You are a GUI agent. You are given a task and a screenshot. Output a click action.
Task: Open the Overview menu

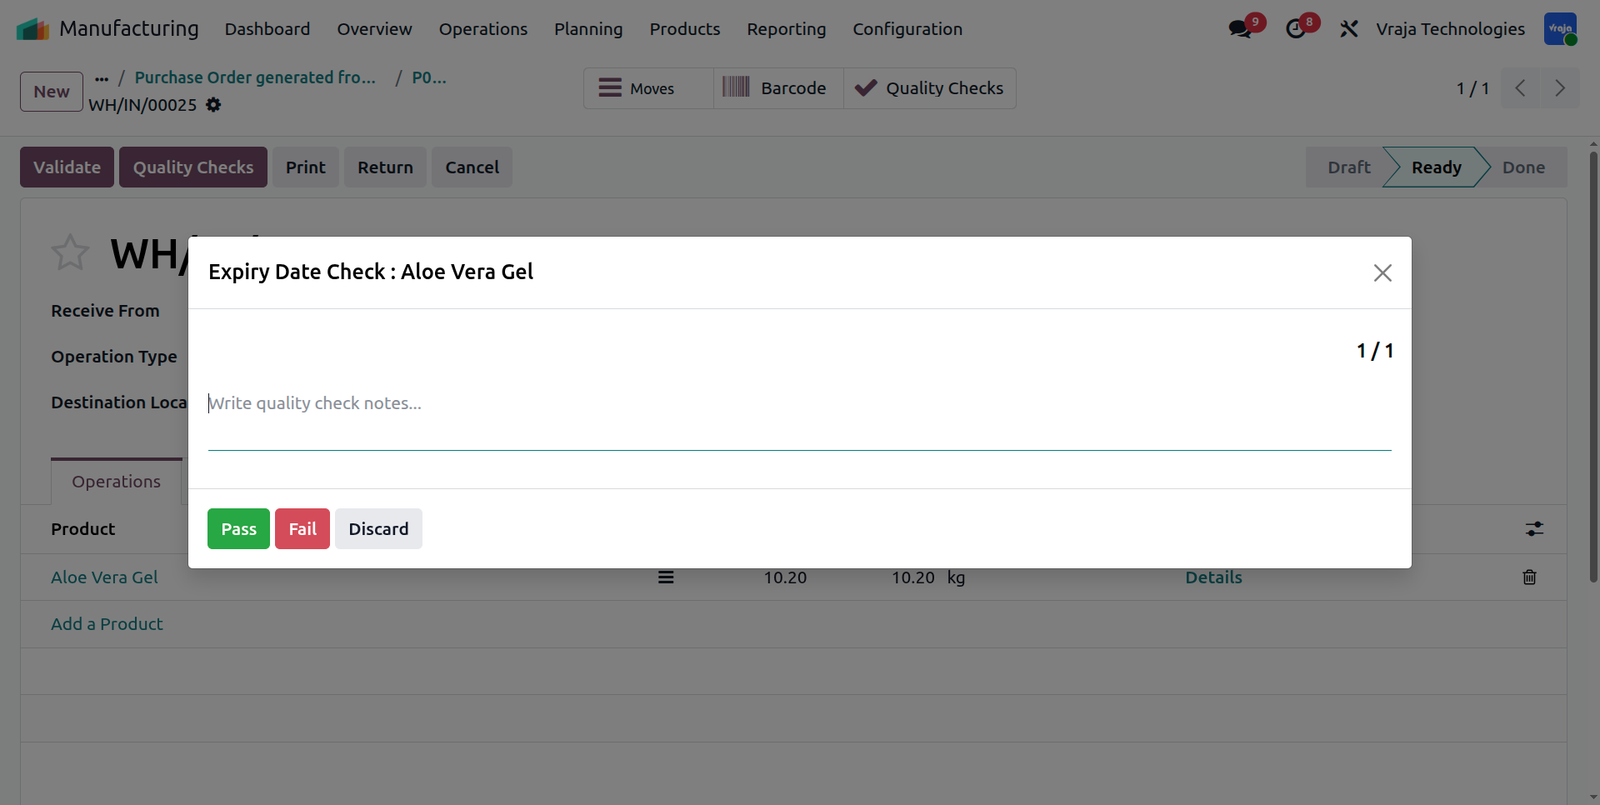pos(374,29)
